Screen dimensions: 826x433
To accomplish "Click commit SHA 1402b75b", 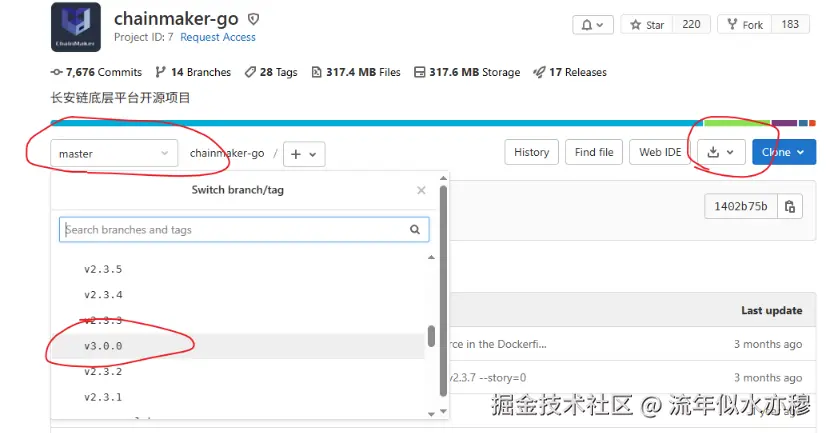I will (741, 206).
